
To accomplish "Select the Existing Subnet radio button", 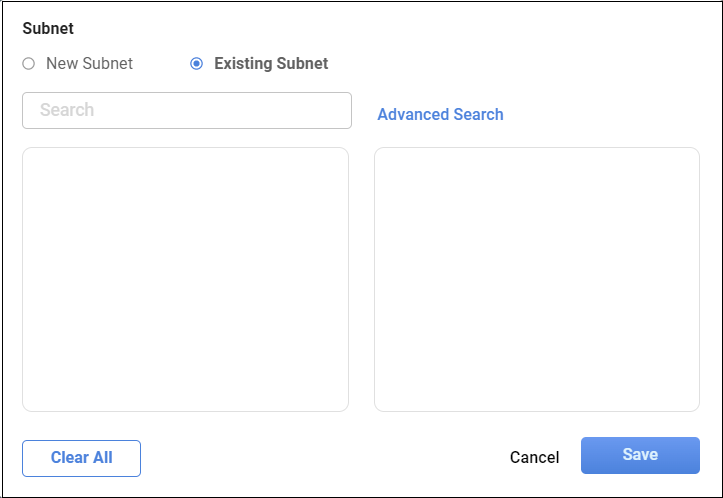I will pos(196,63).
